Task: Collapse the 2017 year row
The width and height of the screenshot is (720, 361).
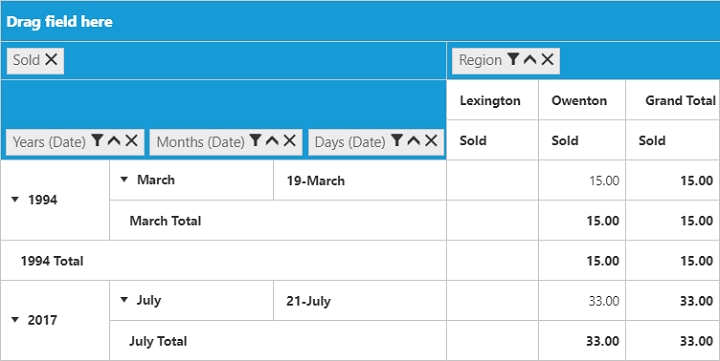Action: 15,320
